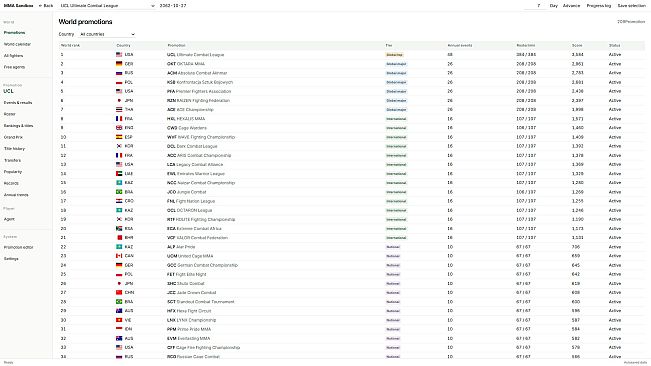This screenshot has height=366, width=651.
Task: Go to All fighters in the sidebar
Action: pos(13,56)
